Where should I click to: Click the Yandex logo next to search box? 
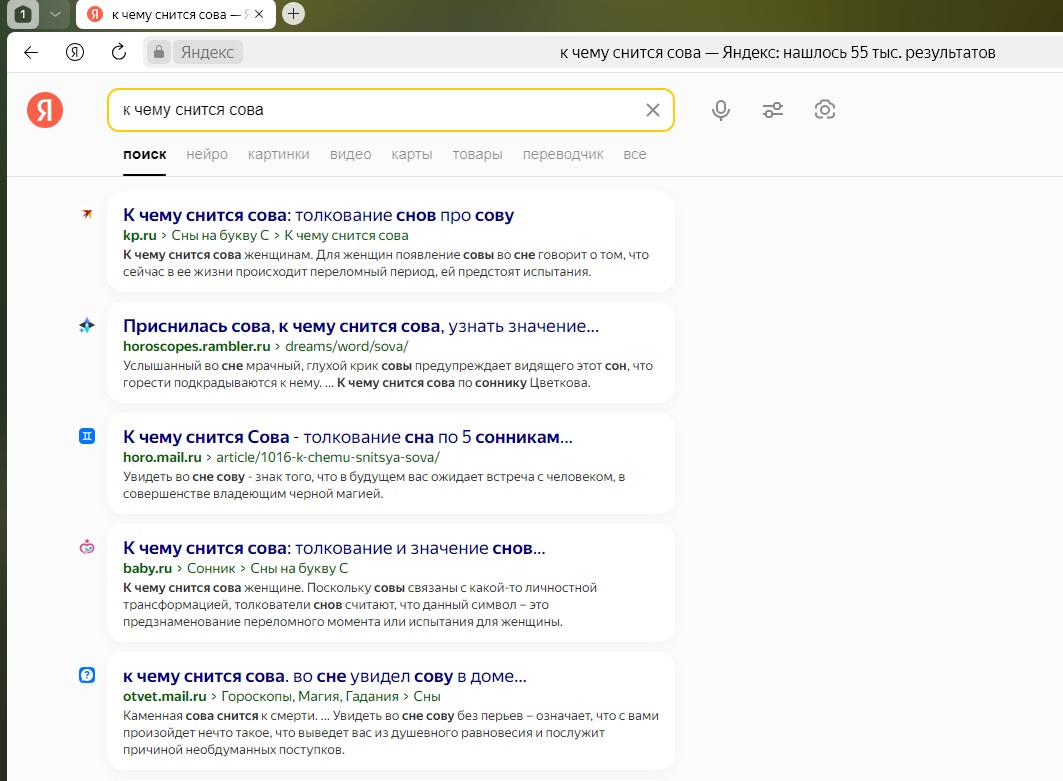pyautogui.click(x=45, y=110)
